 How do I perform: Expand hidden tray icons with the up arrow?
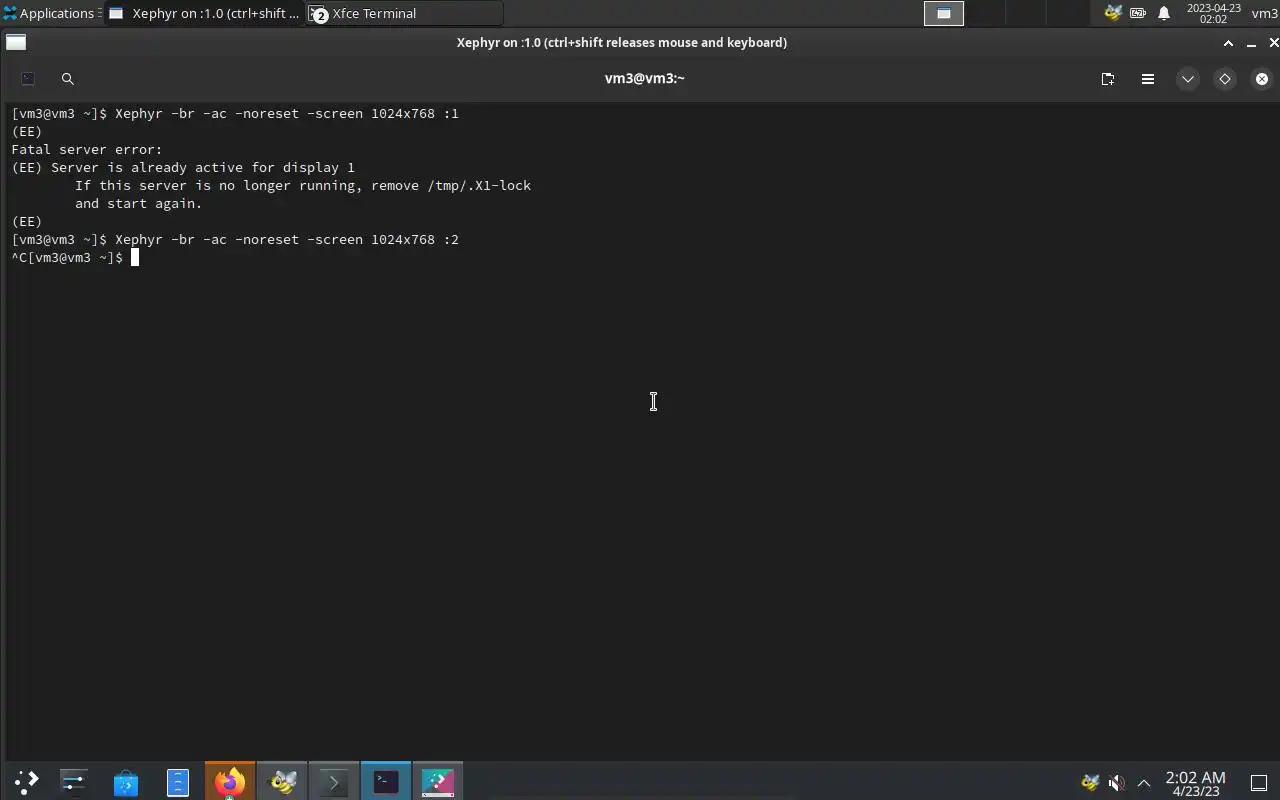[1144, 783]
